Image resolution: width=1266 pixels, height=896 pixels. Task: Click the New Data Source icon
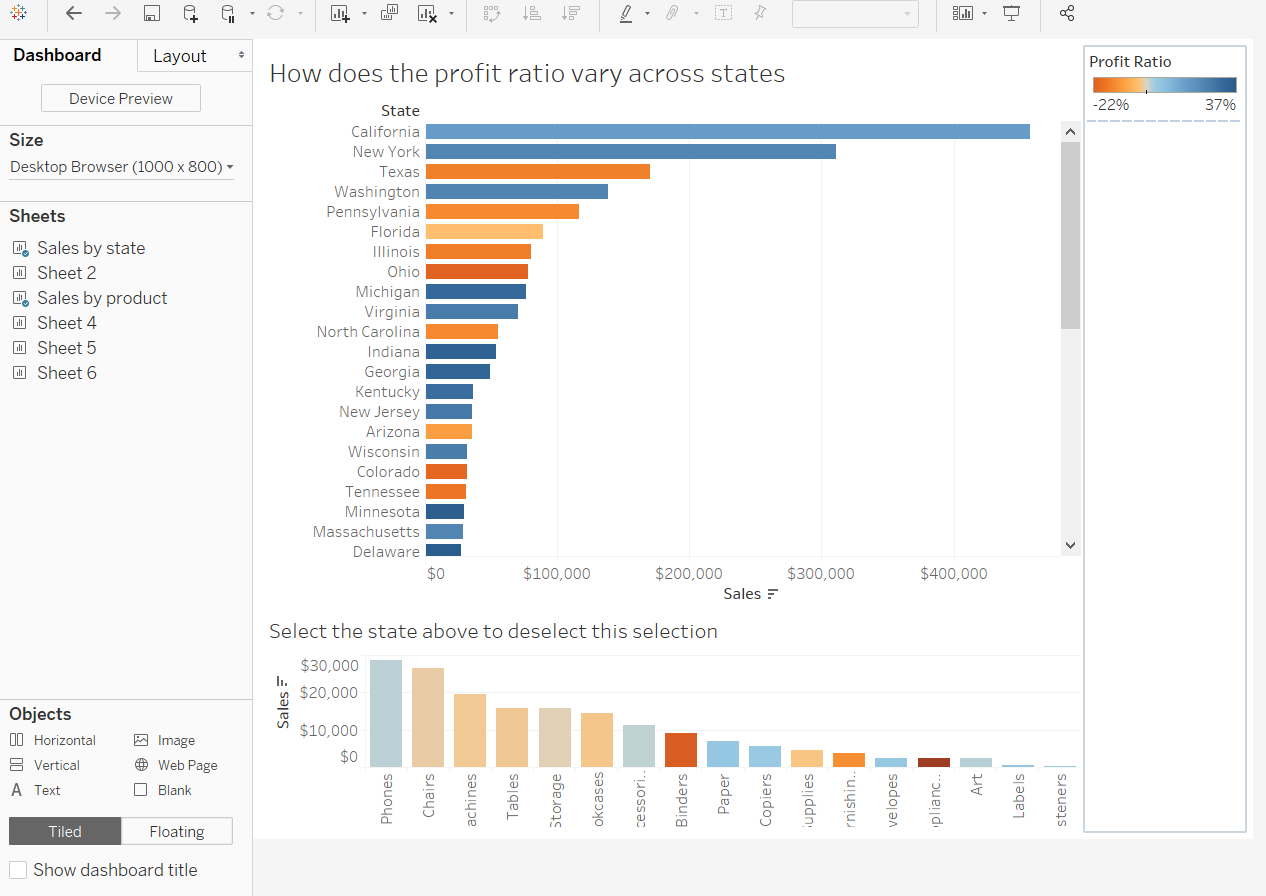(190, 13)
